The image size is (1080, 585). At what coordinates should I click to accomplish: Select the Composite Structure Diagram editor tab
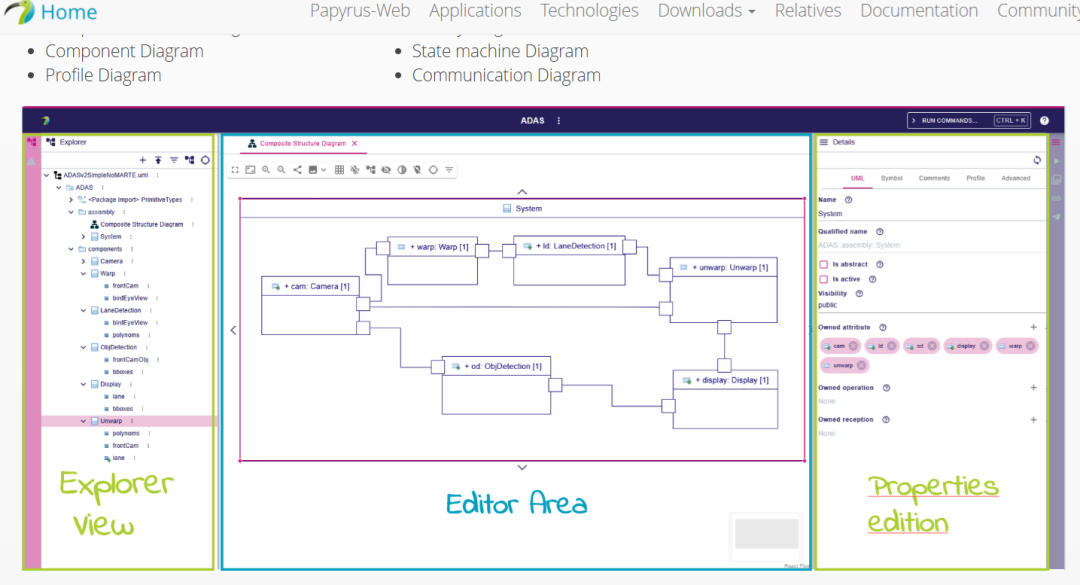click(302, 143)
